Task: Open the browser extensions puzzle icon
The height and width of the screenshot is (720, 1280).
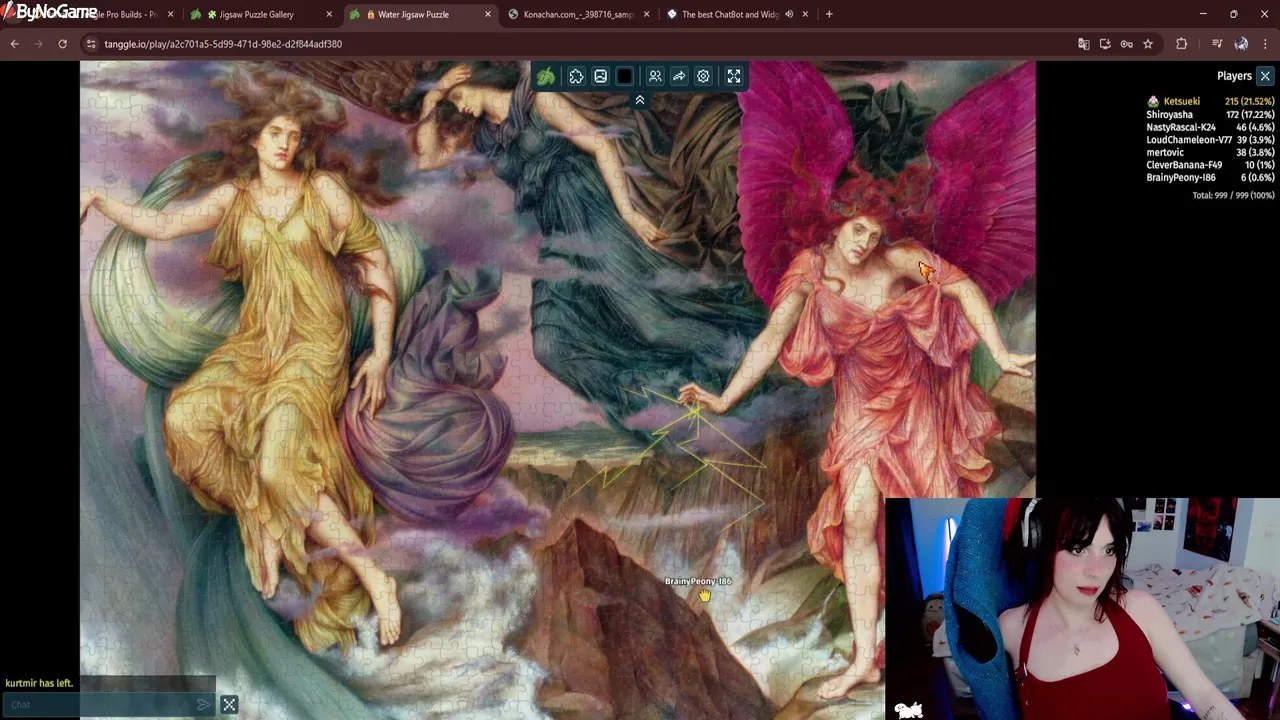Action: coord(1182,44)
